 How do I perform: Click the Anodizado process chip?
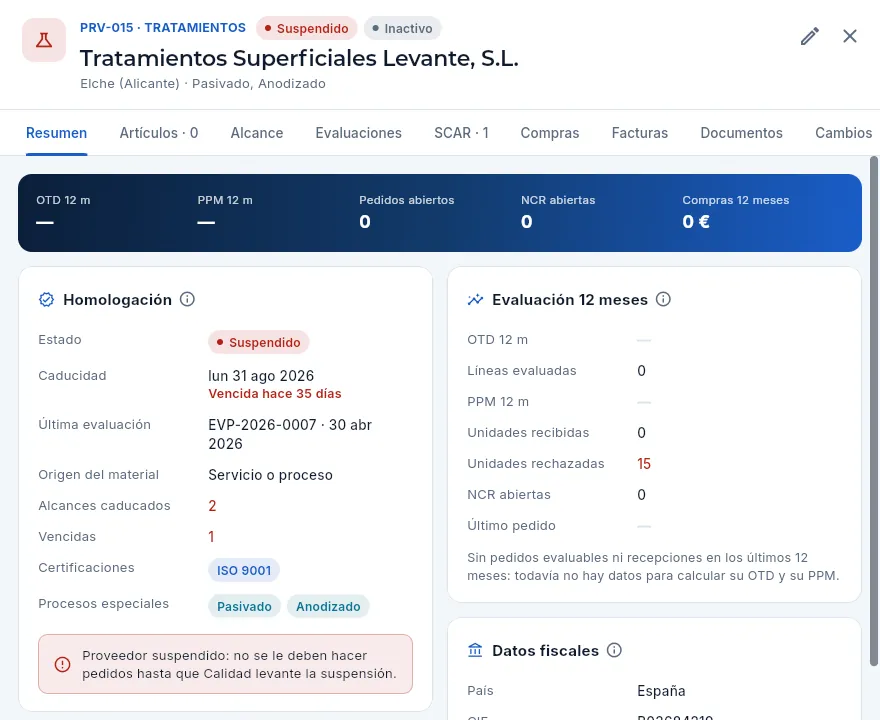(x=328, y=606)
